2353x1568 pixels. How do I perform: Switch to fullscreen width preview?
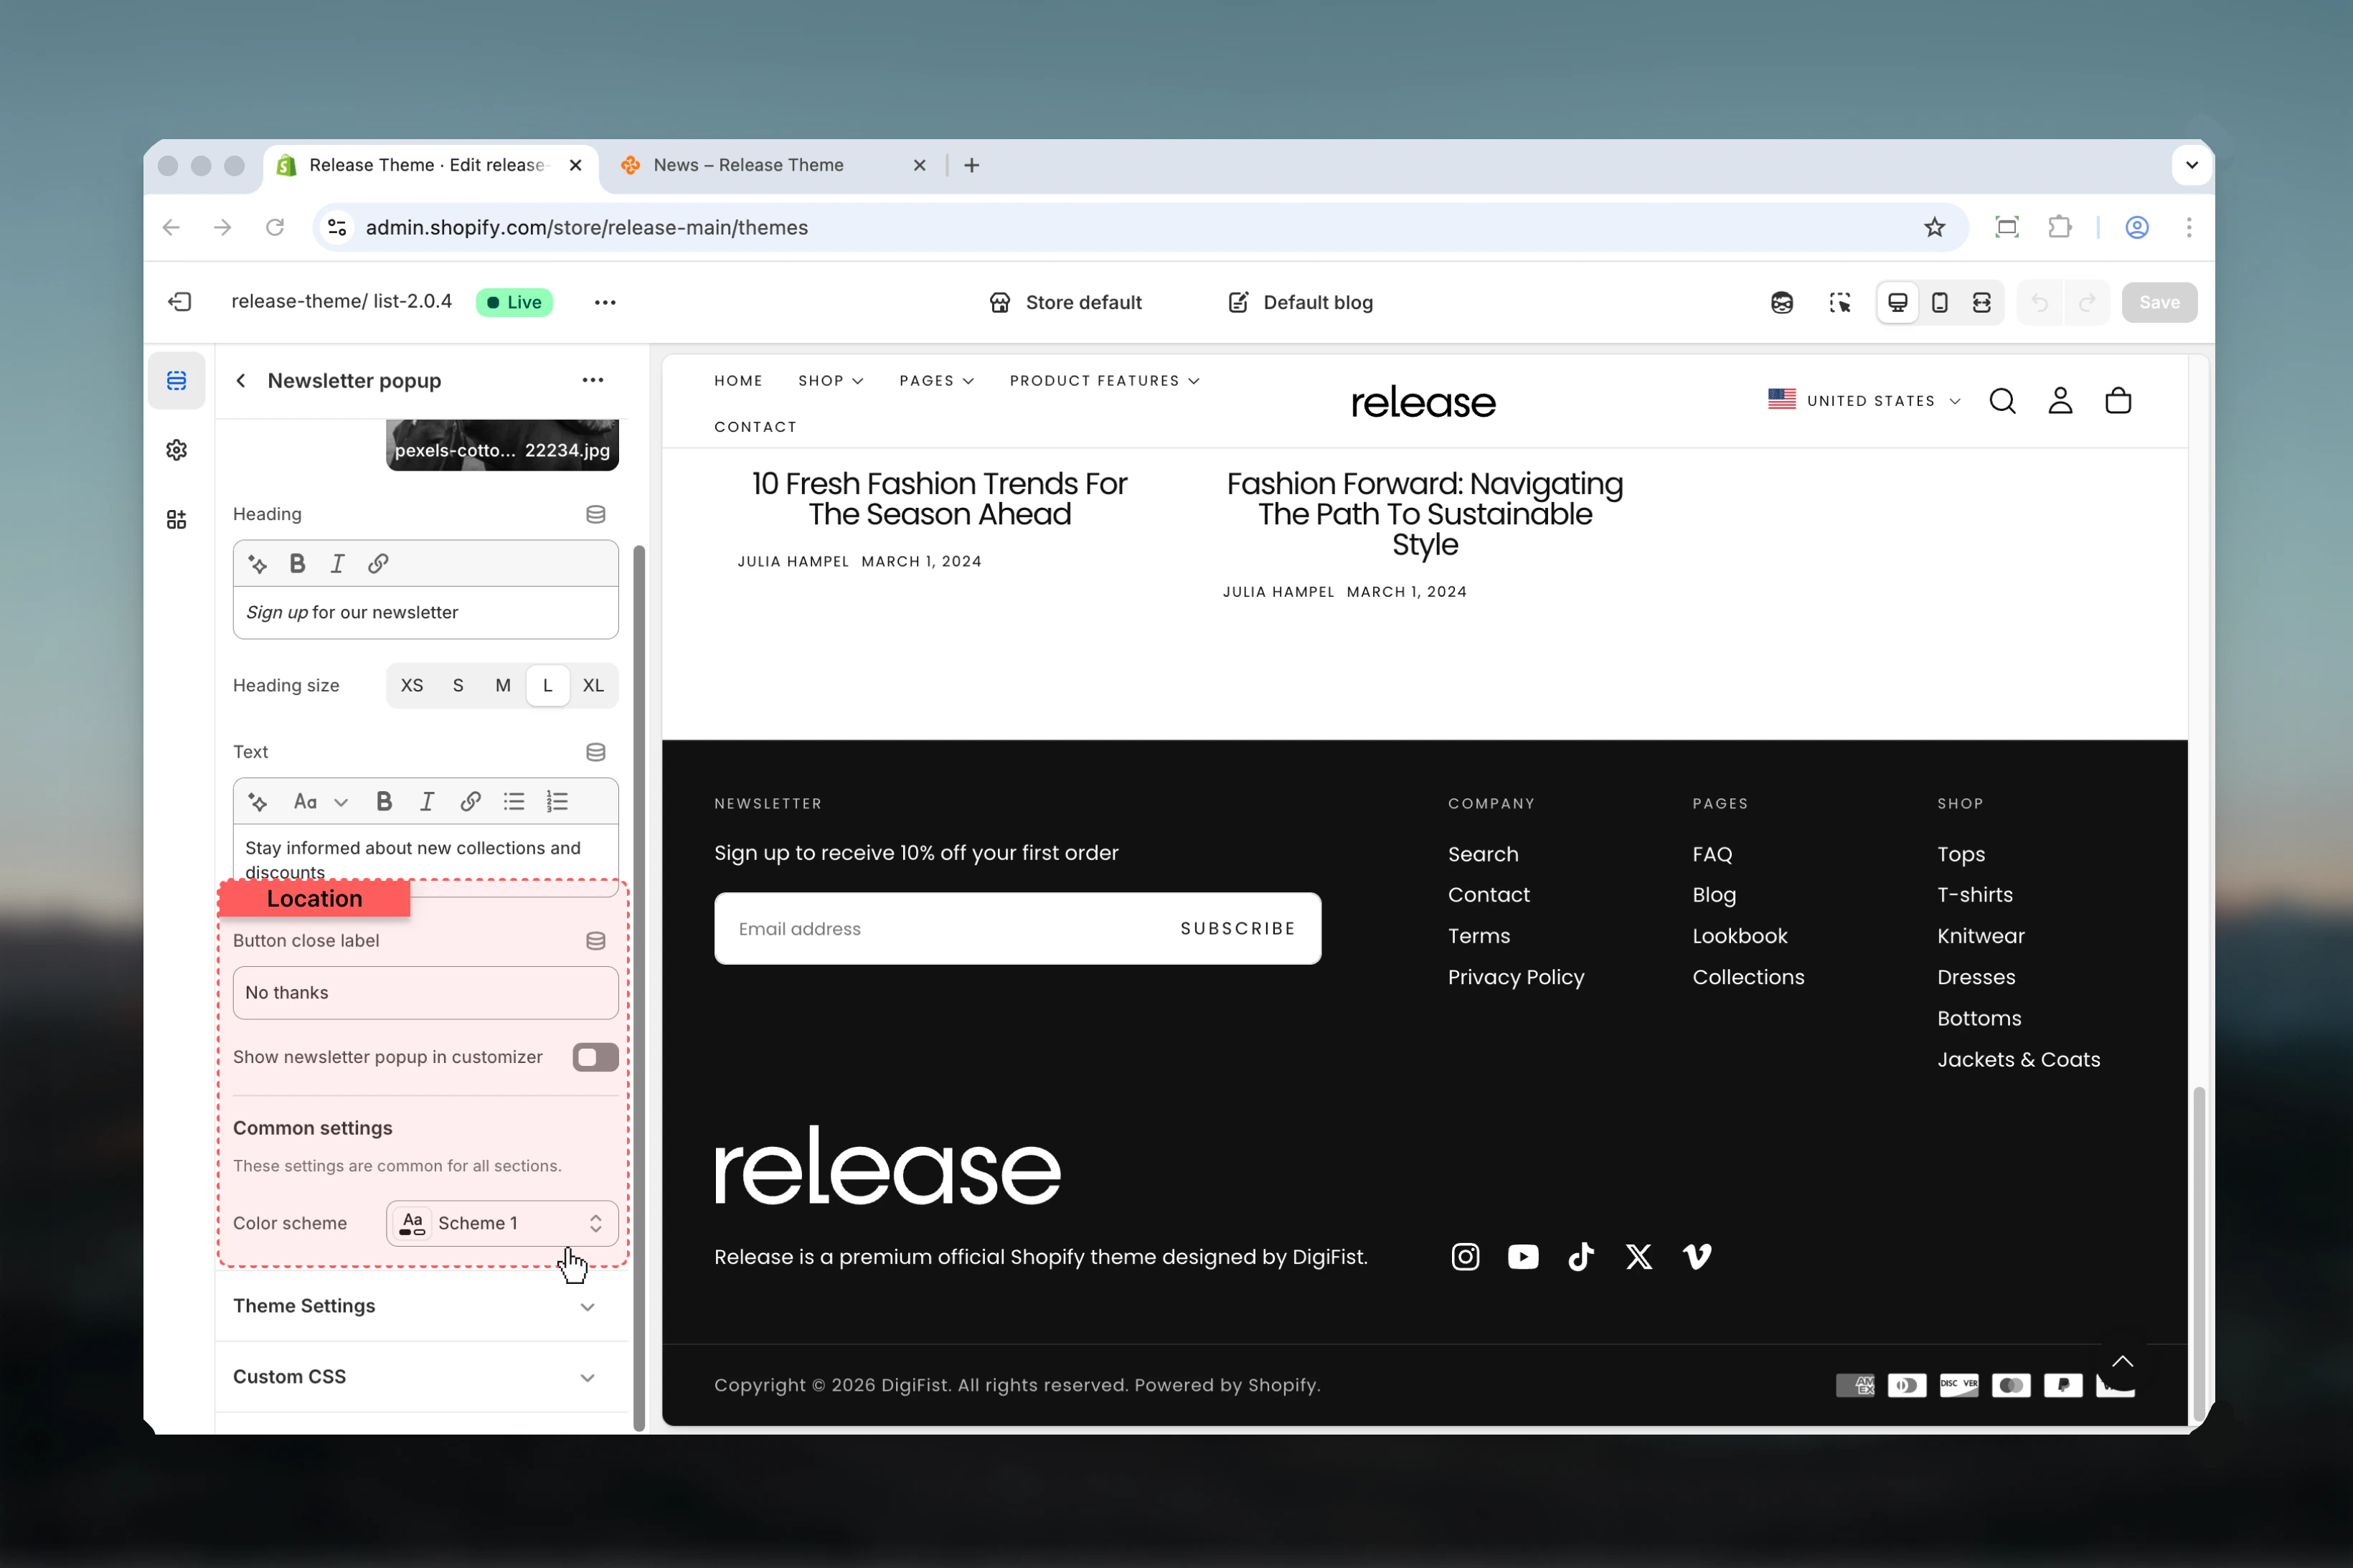[x=1981, y=302]
